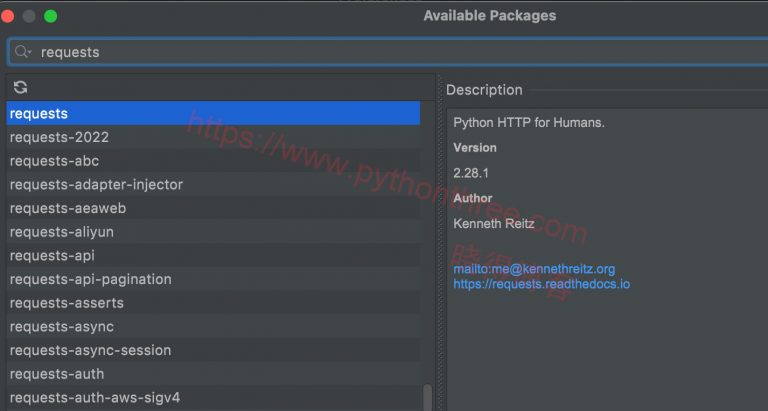Click the green maximize window button
The width and height of the screenshot is (768, 411).
point(50,16)
